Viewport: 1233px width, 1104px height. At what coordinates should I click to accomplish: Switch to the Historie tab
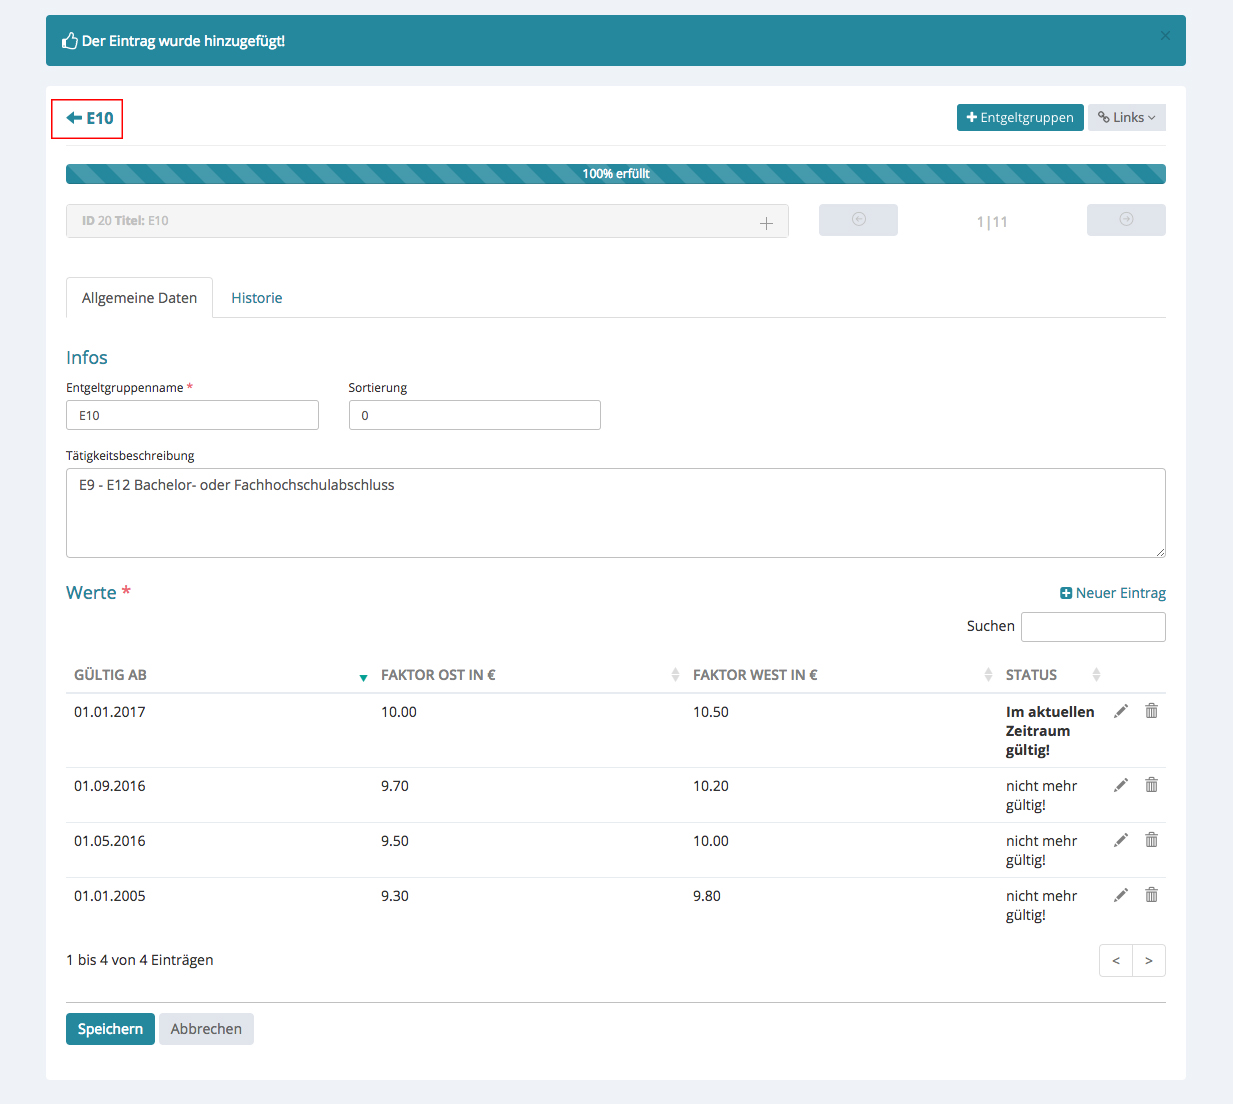(257, 298)
